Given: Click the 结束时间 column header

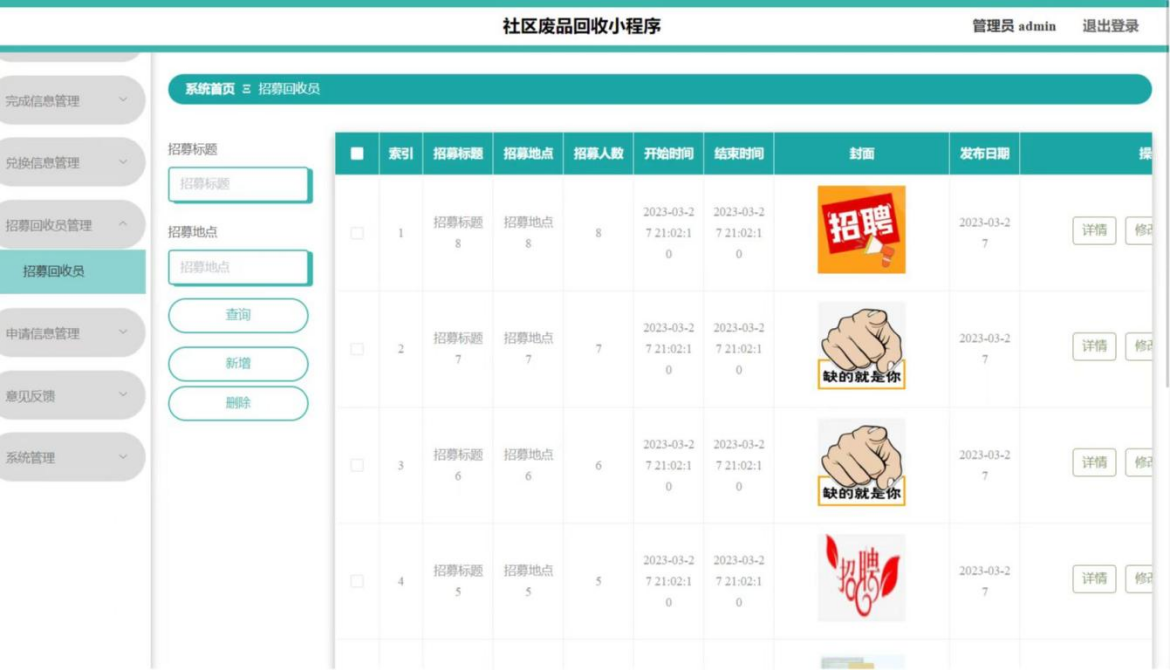Looking at the screenshot, I should coord(739,153).
